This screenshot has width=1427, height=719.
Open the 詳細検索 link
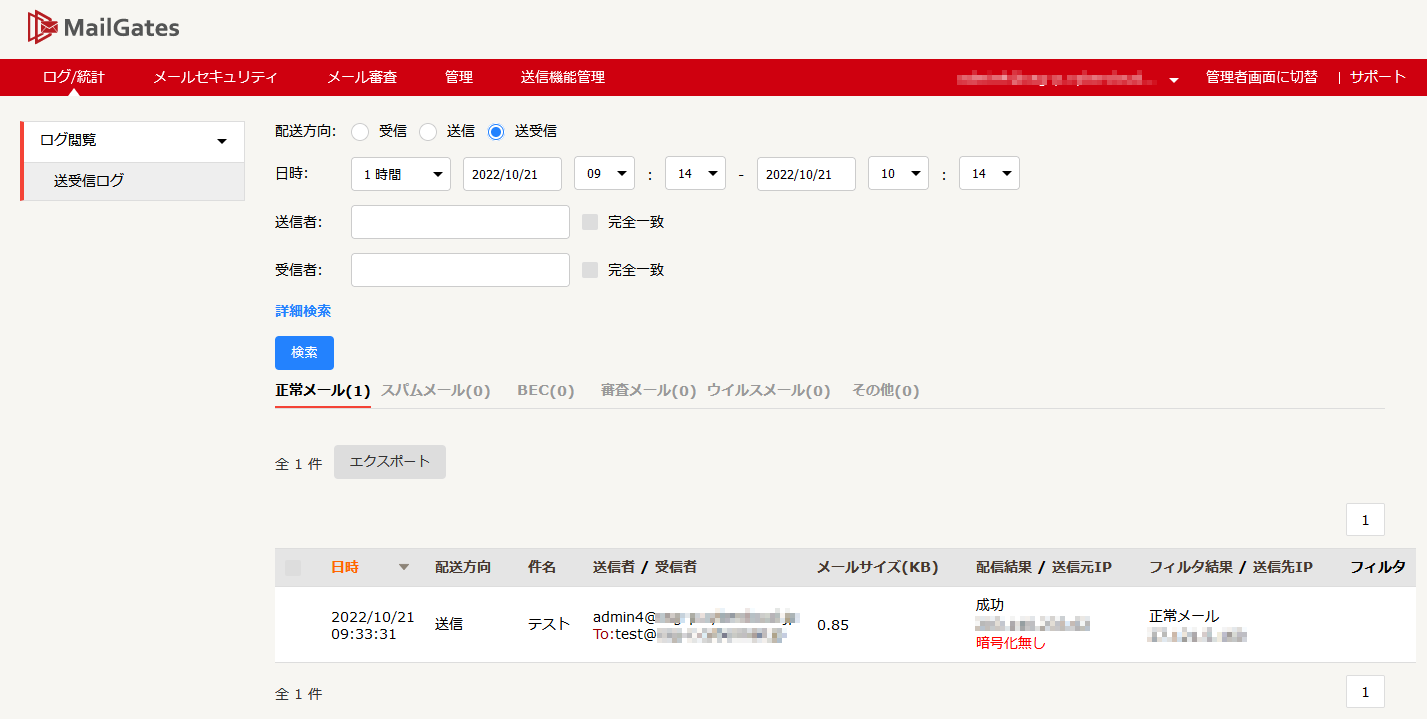[303, 311]
